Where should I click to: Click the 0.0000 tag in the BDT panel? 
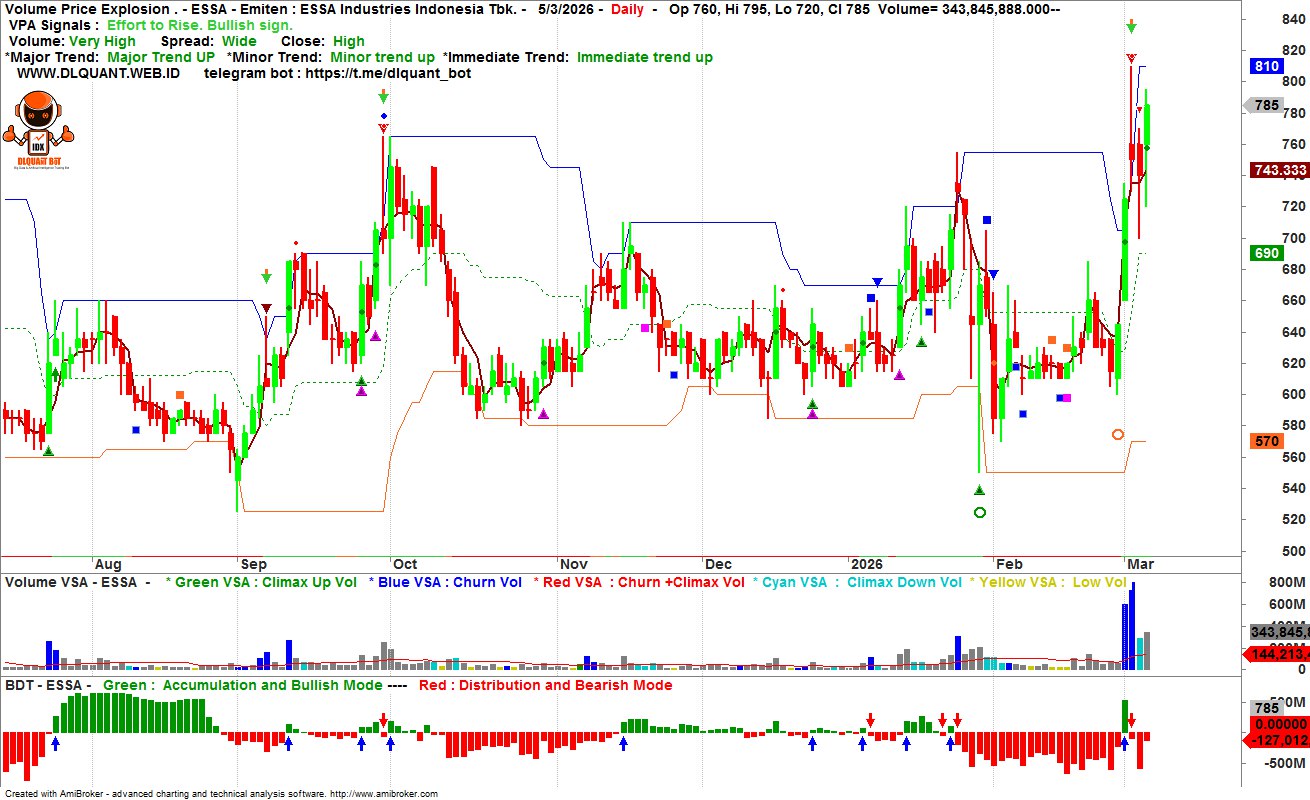[x=1280, y=723]
